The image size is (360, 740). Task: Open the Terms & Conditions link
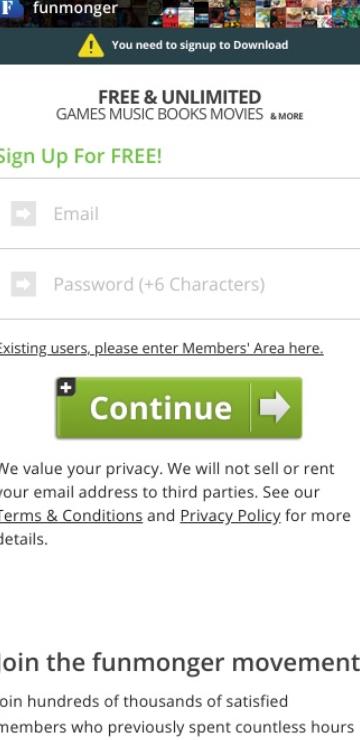click(71, 516)
